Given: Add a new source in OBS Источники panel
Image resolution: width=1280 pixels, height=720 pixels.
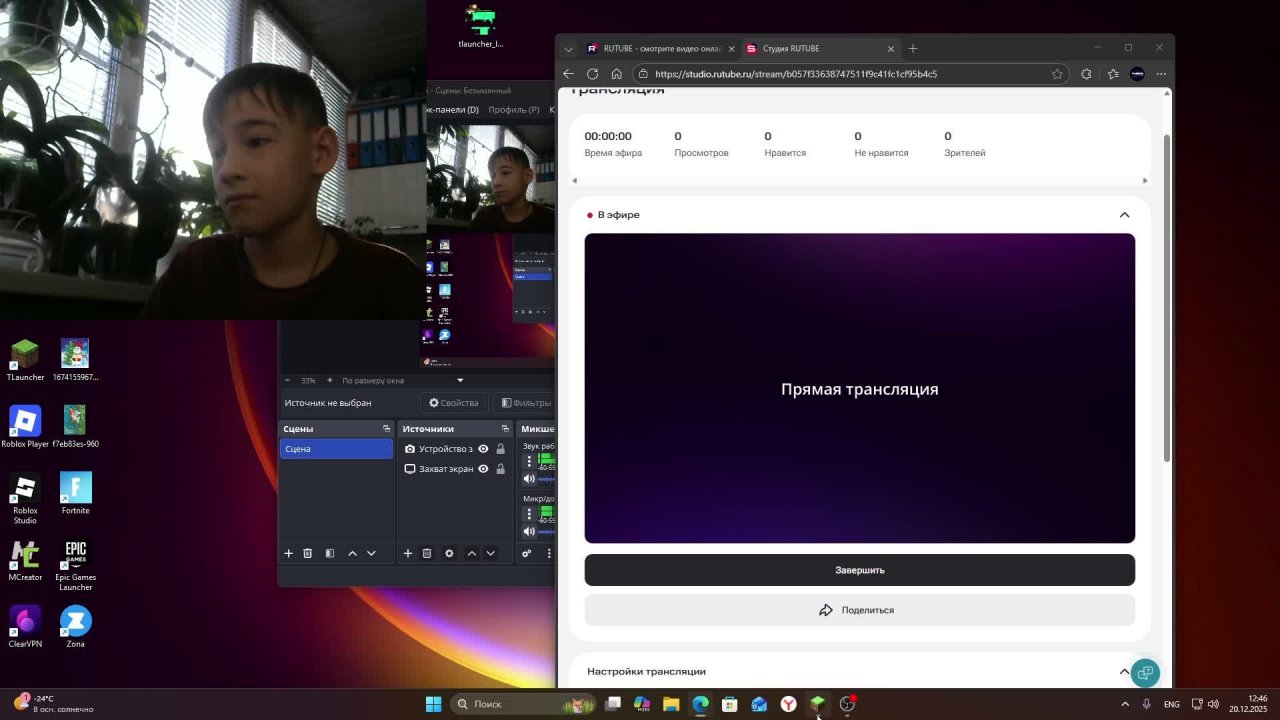Looking at the screenshot, I should point(408,553).
